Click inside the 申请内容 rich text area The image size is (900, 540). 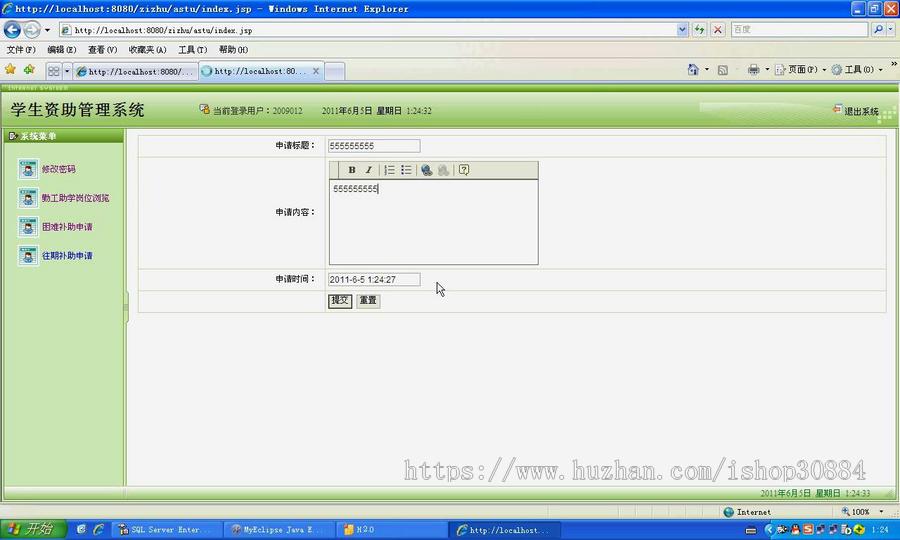click(433, 222)
